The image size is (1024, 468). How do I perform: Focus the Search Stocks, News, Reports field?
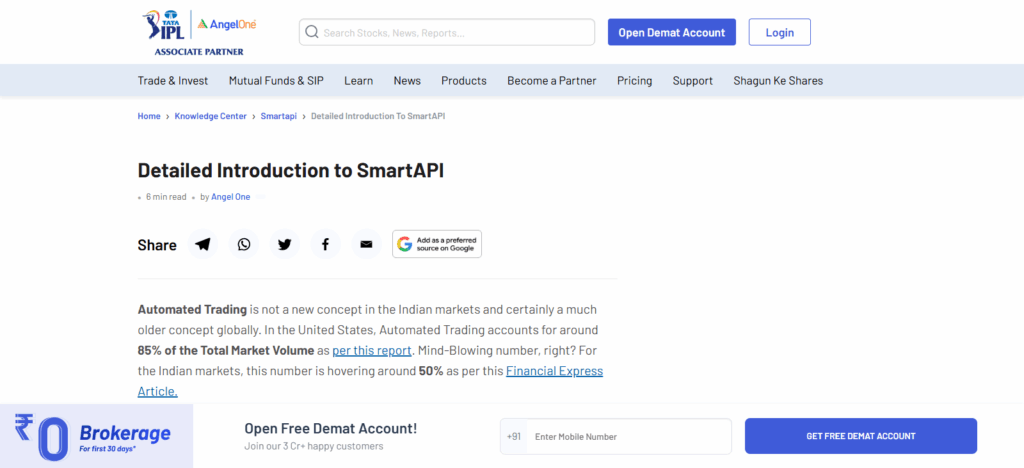click(447, 32)
